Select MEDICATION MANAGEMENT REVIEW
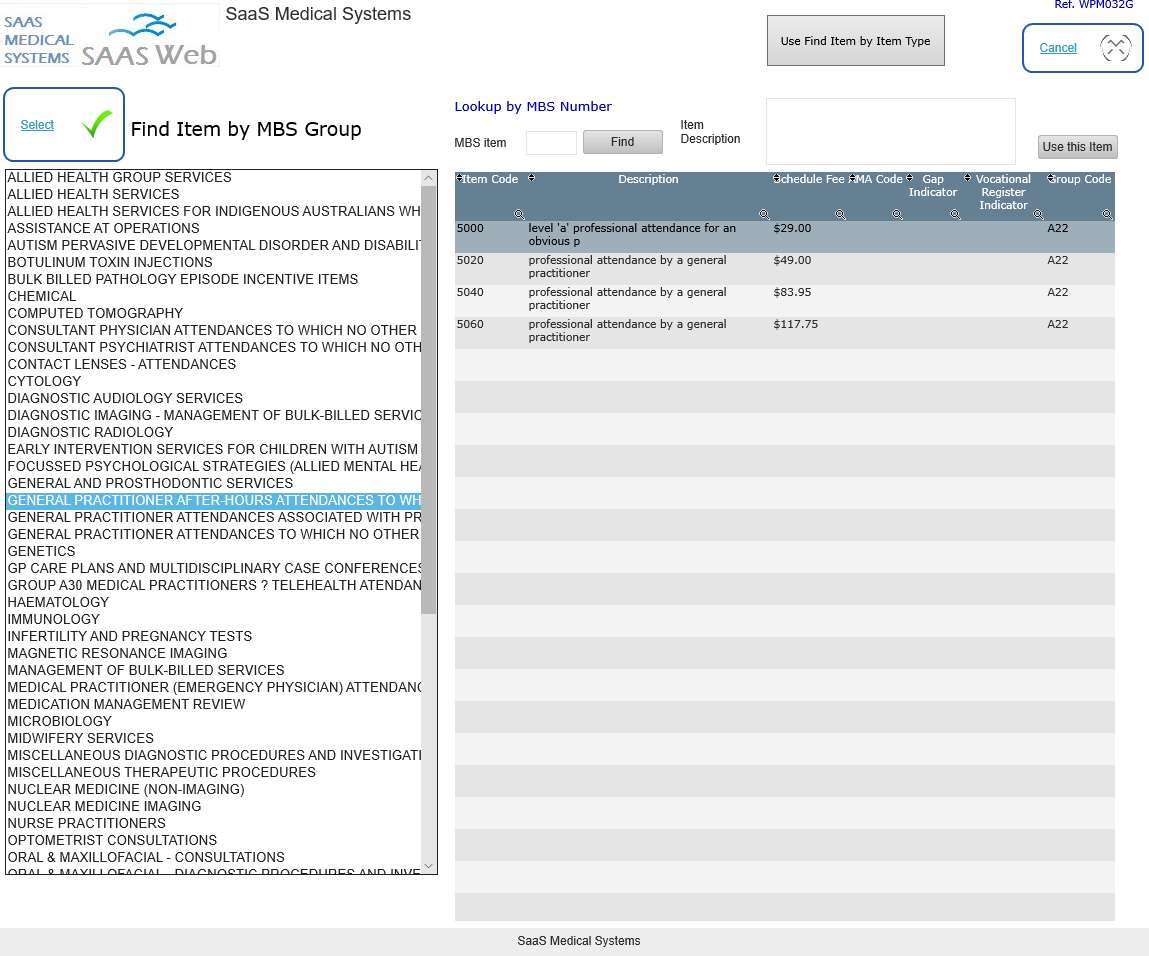 tap(213, 704)
